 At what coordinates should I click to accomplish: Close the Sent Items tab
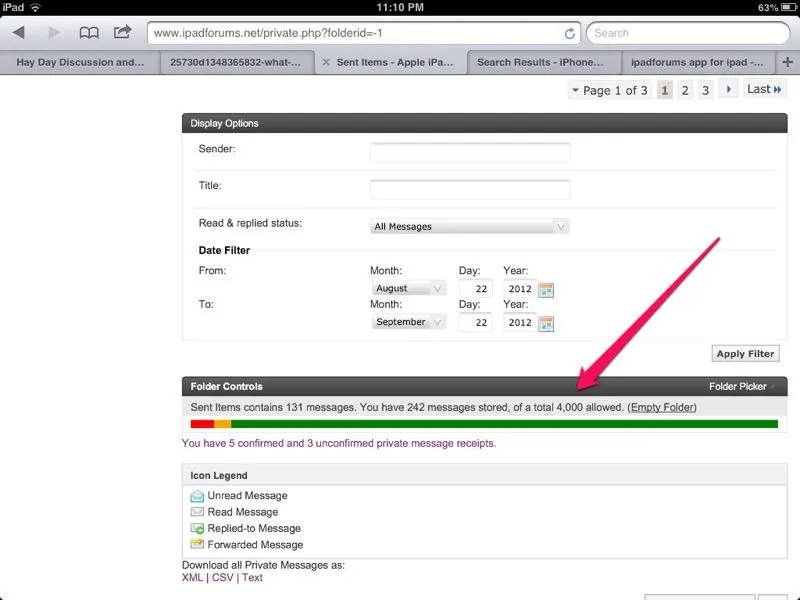[326, 62]
